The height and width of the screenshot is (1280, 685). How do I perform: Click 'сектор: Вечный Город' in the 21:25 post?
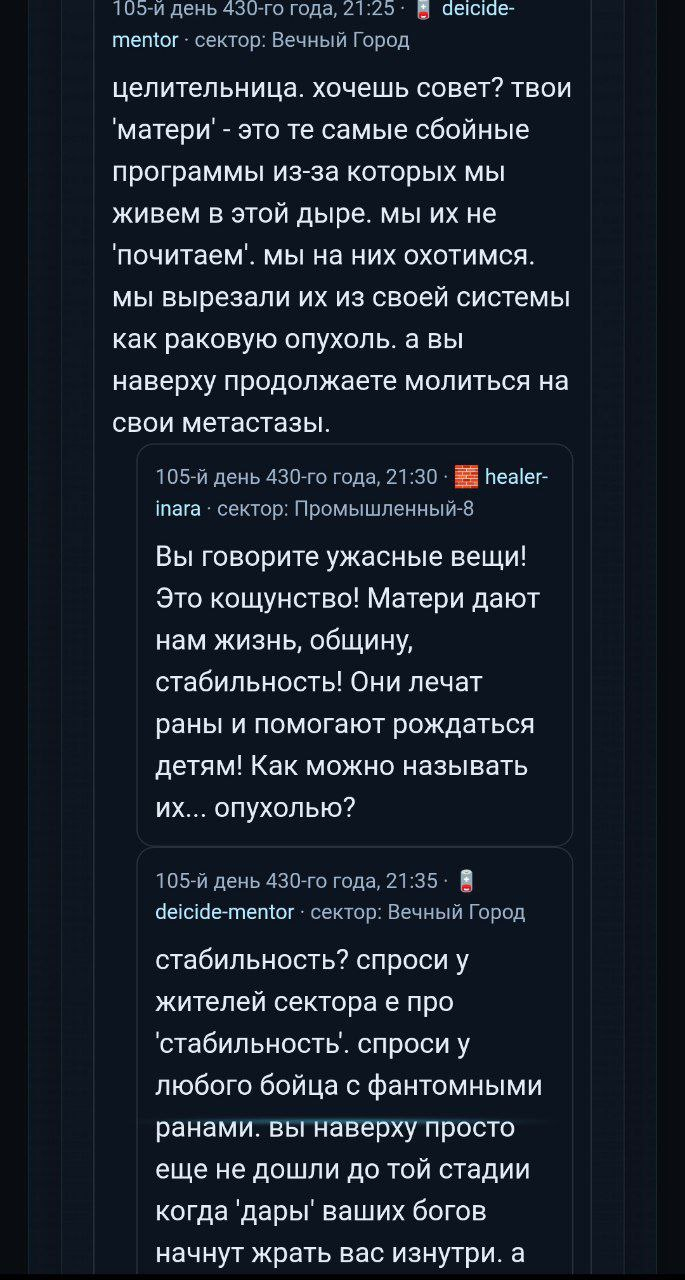coord(301,41)
